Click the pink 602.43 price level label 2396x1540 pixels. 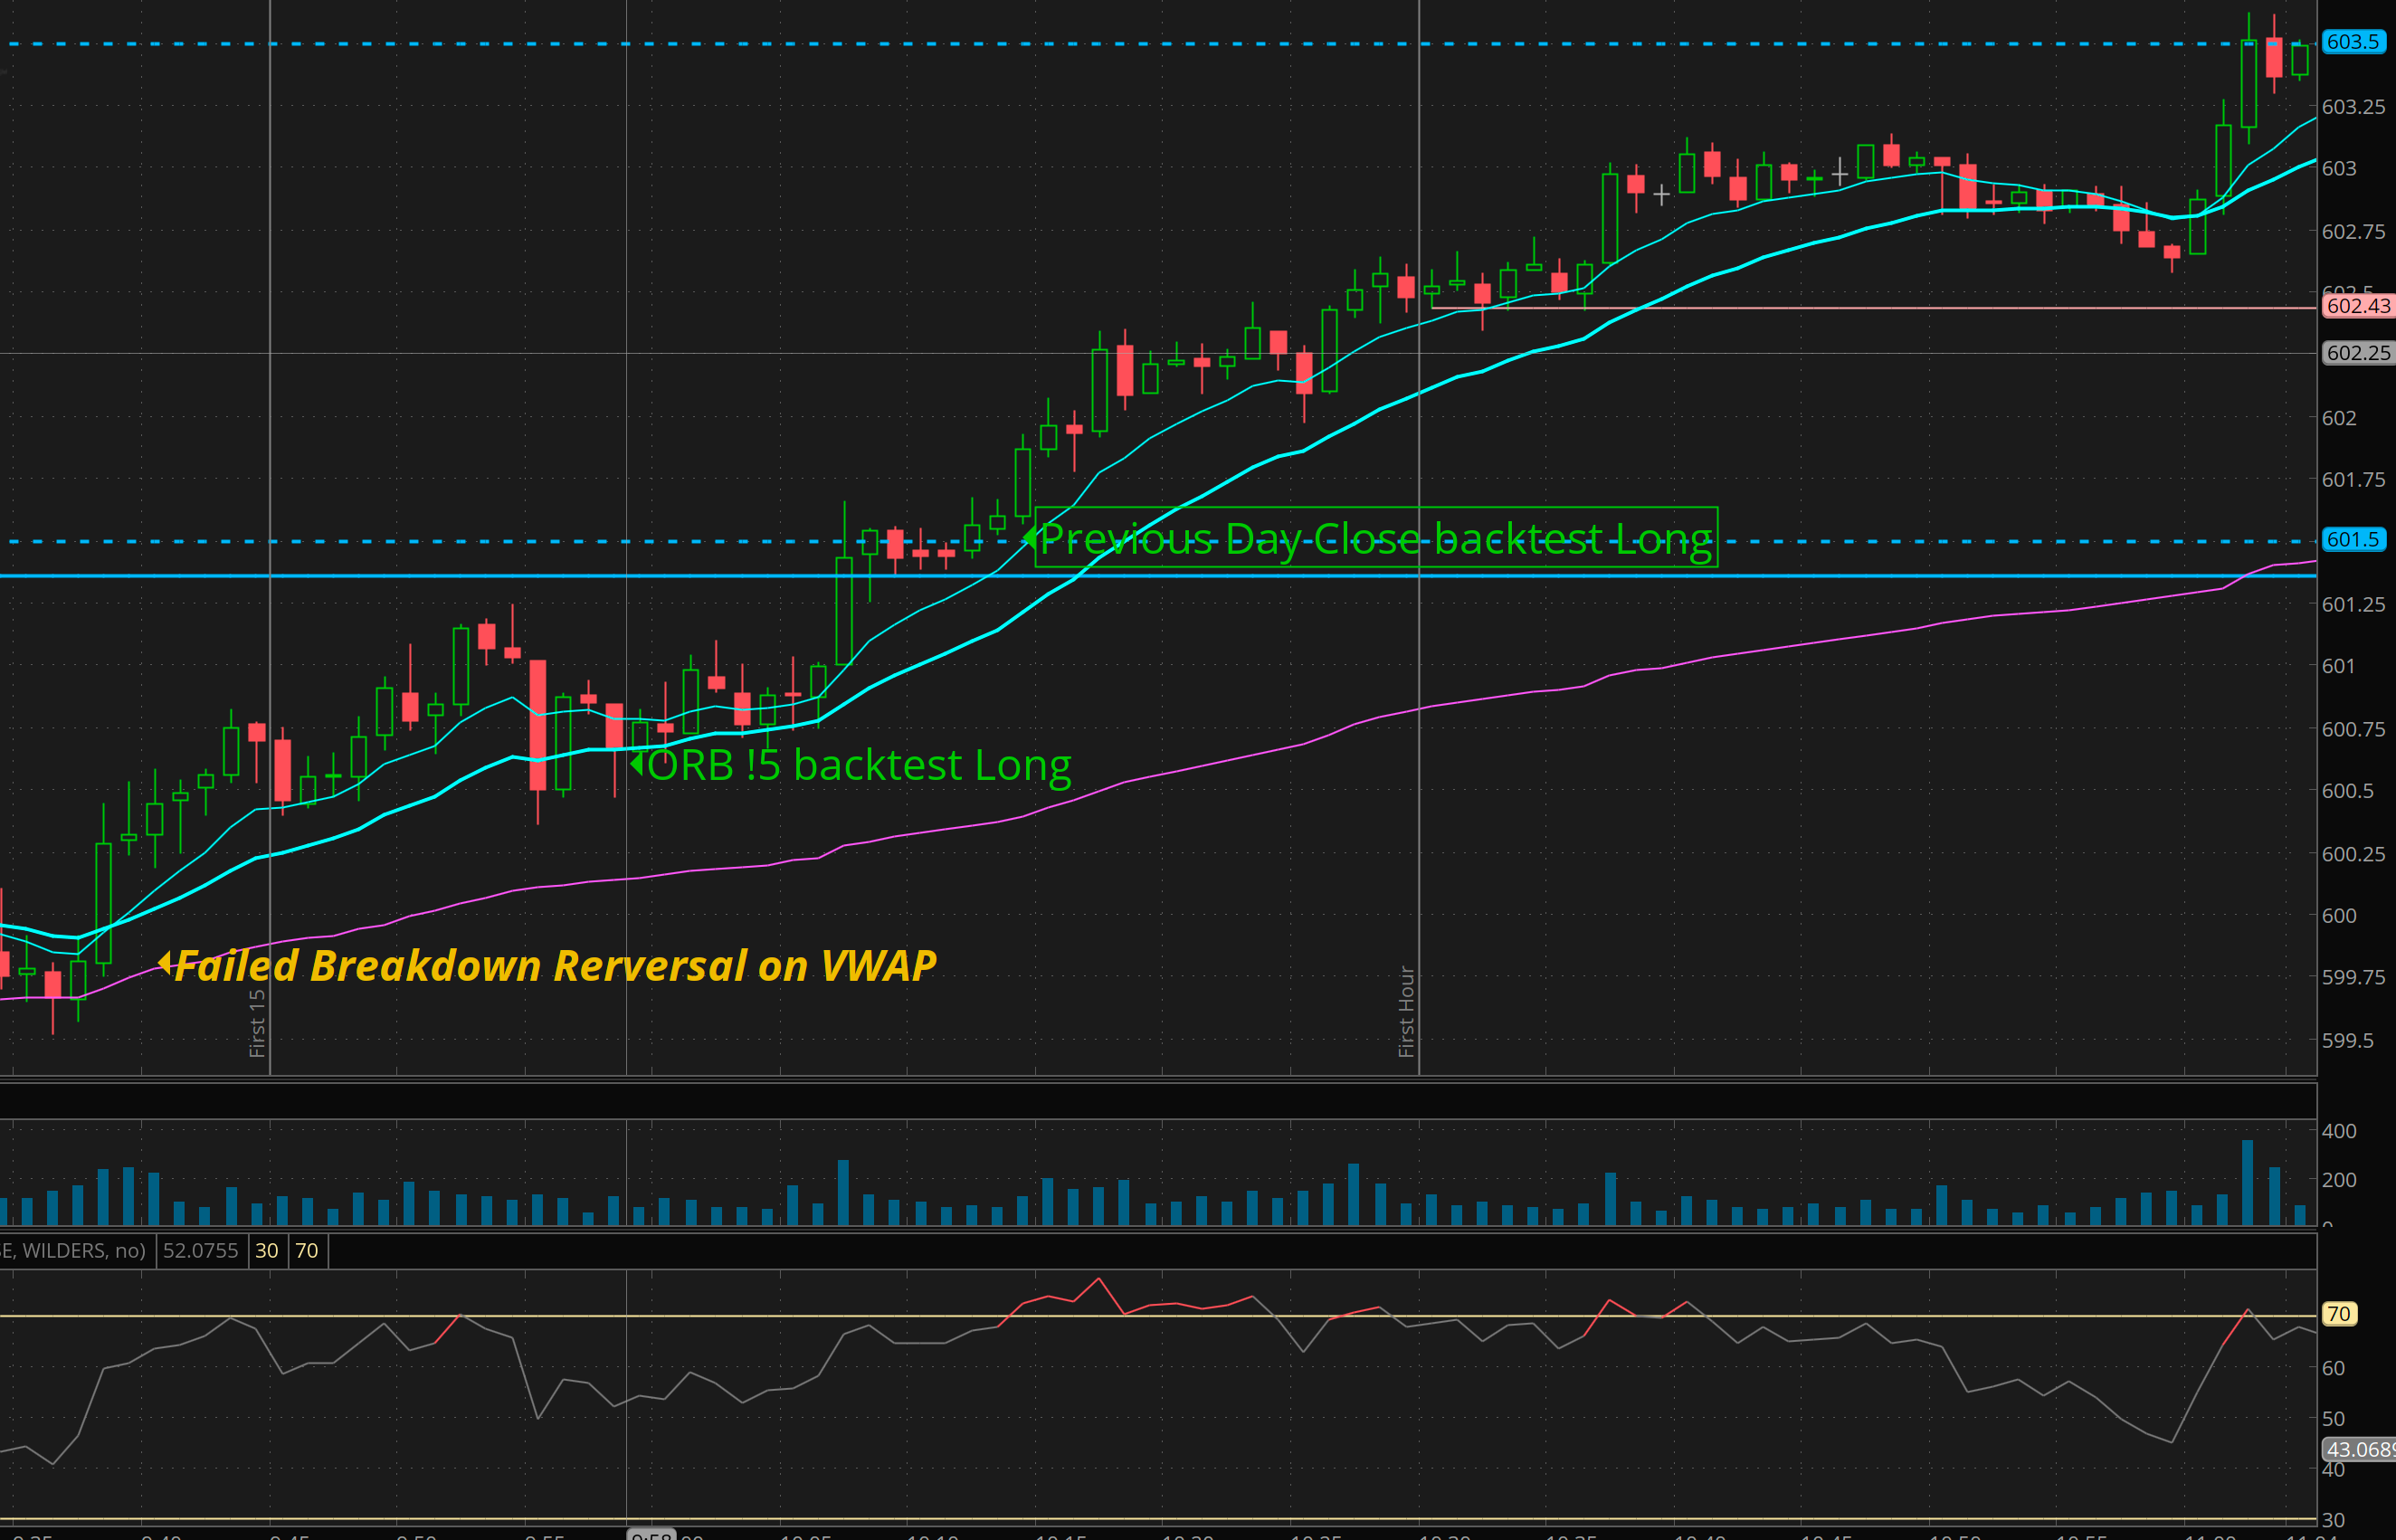[x=2357, y=306]
